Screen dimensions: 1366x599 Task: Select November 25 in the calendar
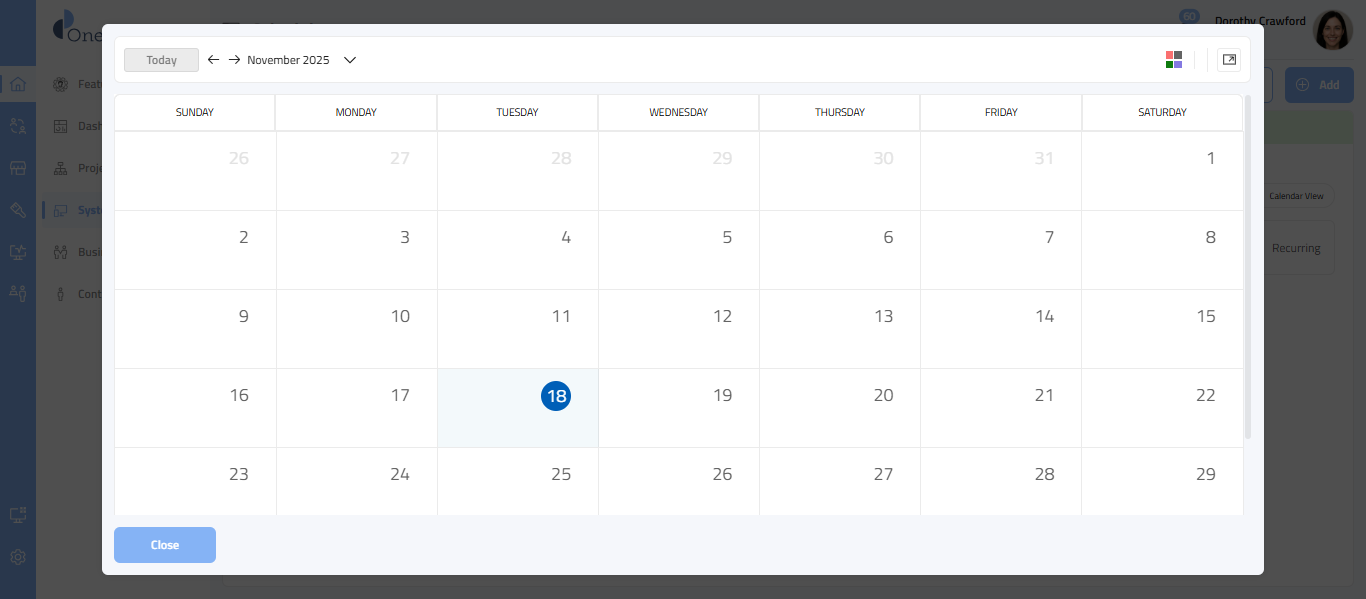[x=561, y=475]
